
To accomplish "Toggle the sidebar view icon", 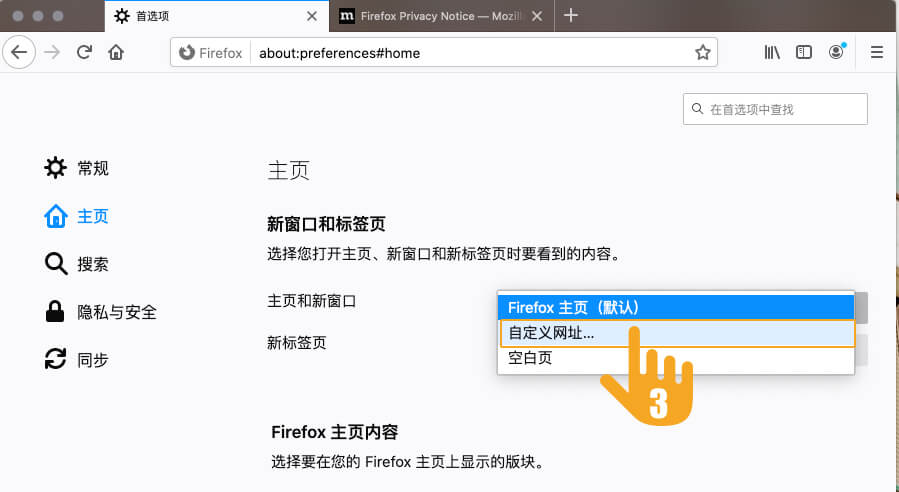I will point(804,53).
